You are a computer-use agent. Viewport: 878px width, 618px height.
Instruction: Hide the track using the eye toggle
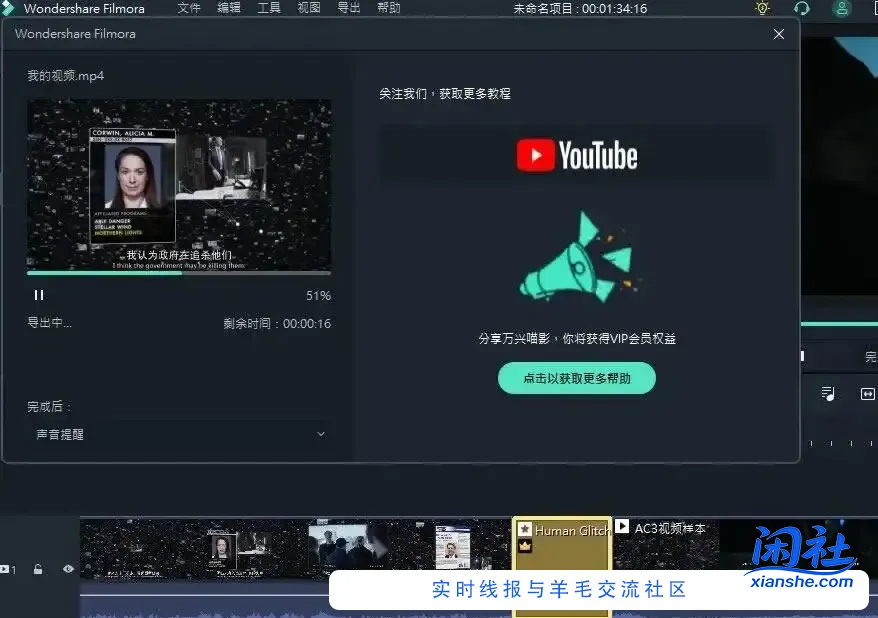[x=66, y=568]
